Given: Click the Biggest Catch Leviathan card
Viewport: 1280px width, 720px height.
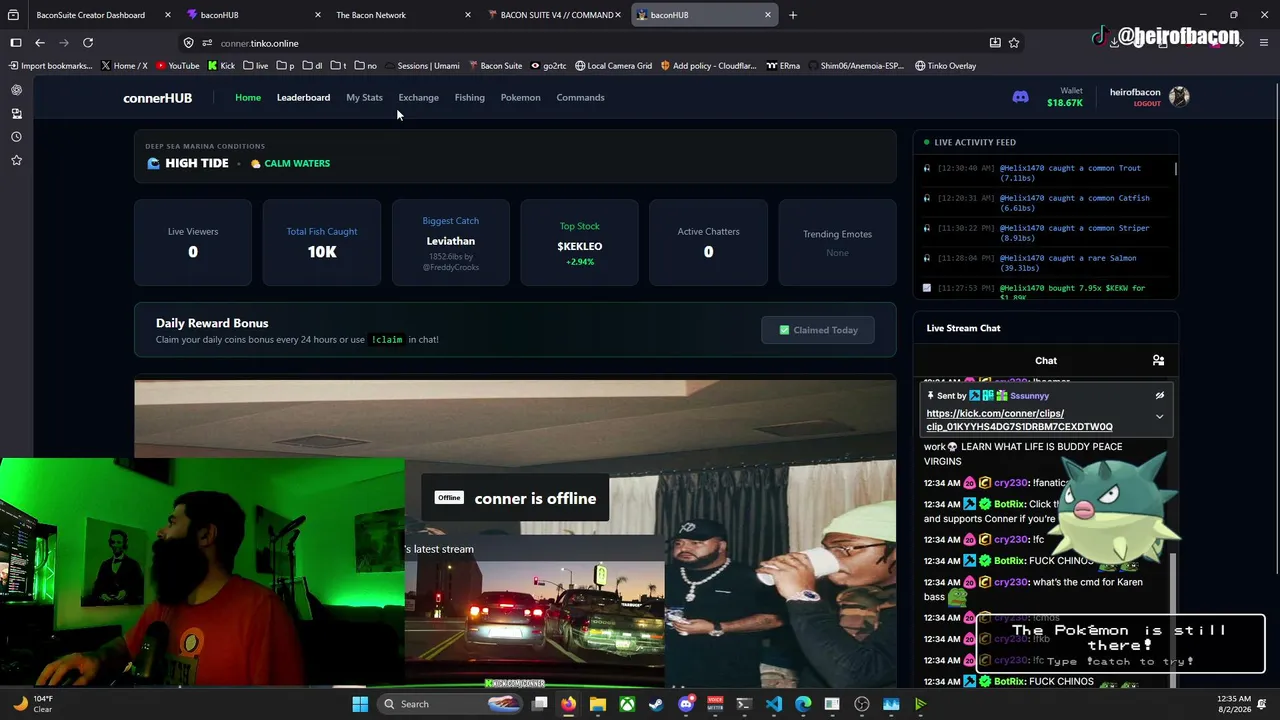Looking at the screenshot, I should pos(451,243).
